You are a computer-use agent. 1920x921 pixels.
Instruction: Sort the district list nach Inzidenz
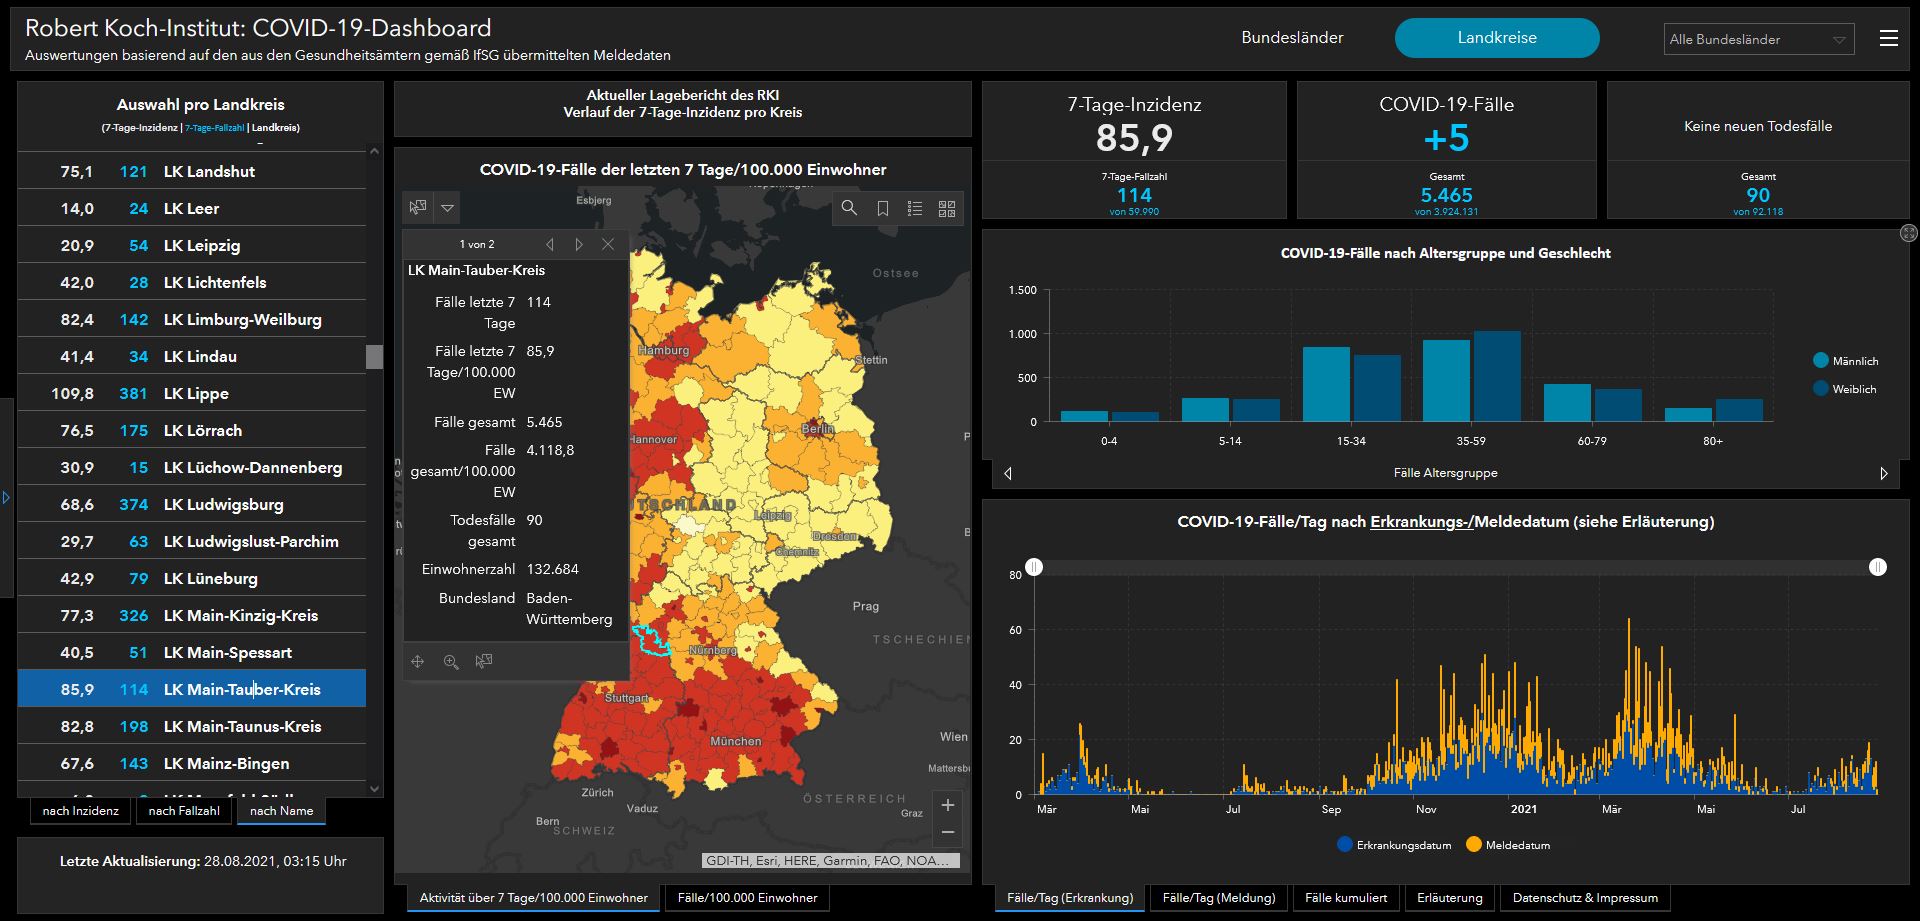click(x=81, y=811)
